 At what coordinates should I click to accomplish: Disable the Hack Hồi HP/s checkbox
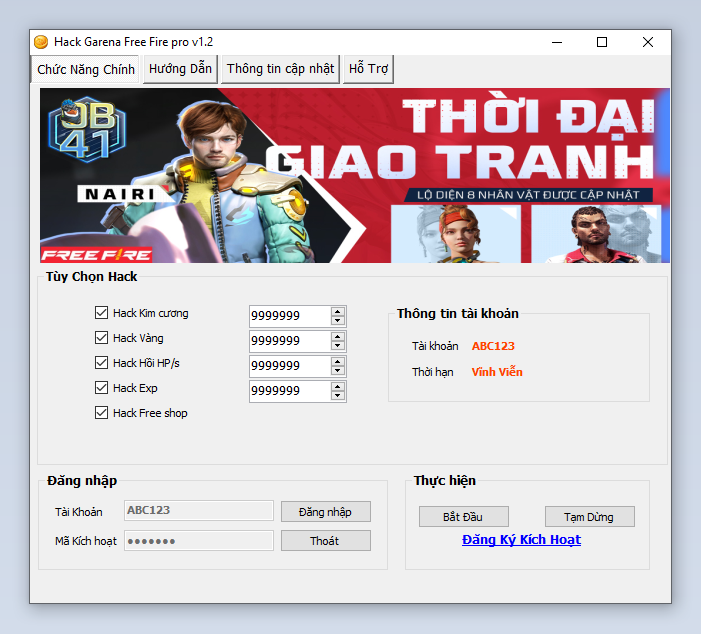tap(101, 363)
